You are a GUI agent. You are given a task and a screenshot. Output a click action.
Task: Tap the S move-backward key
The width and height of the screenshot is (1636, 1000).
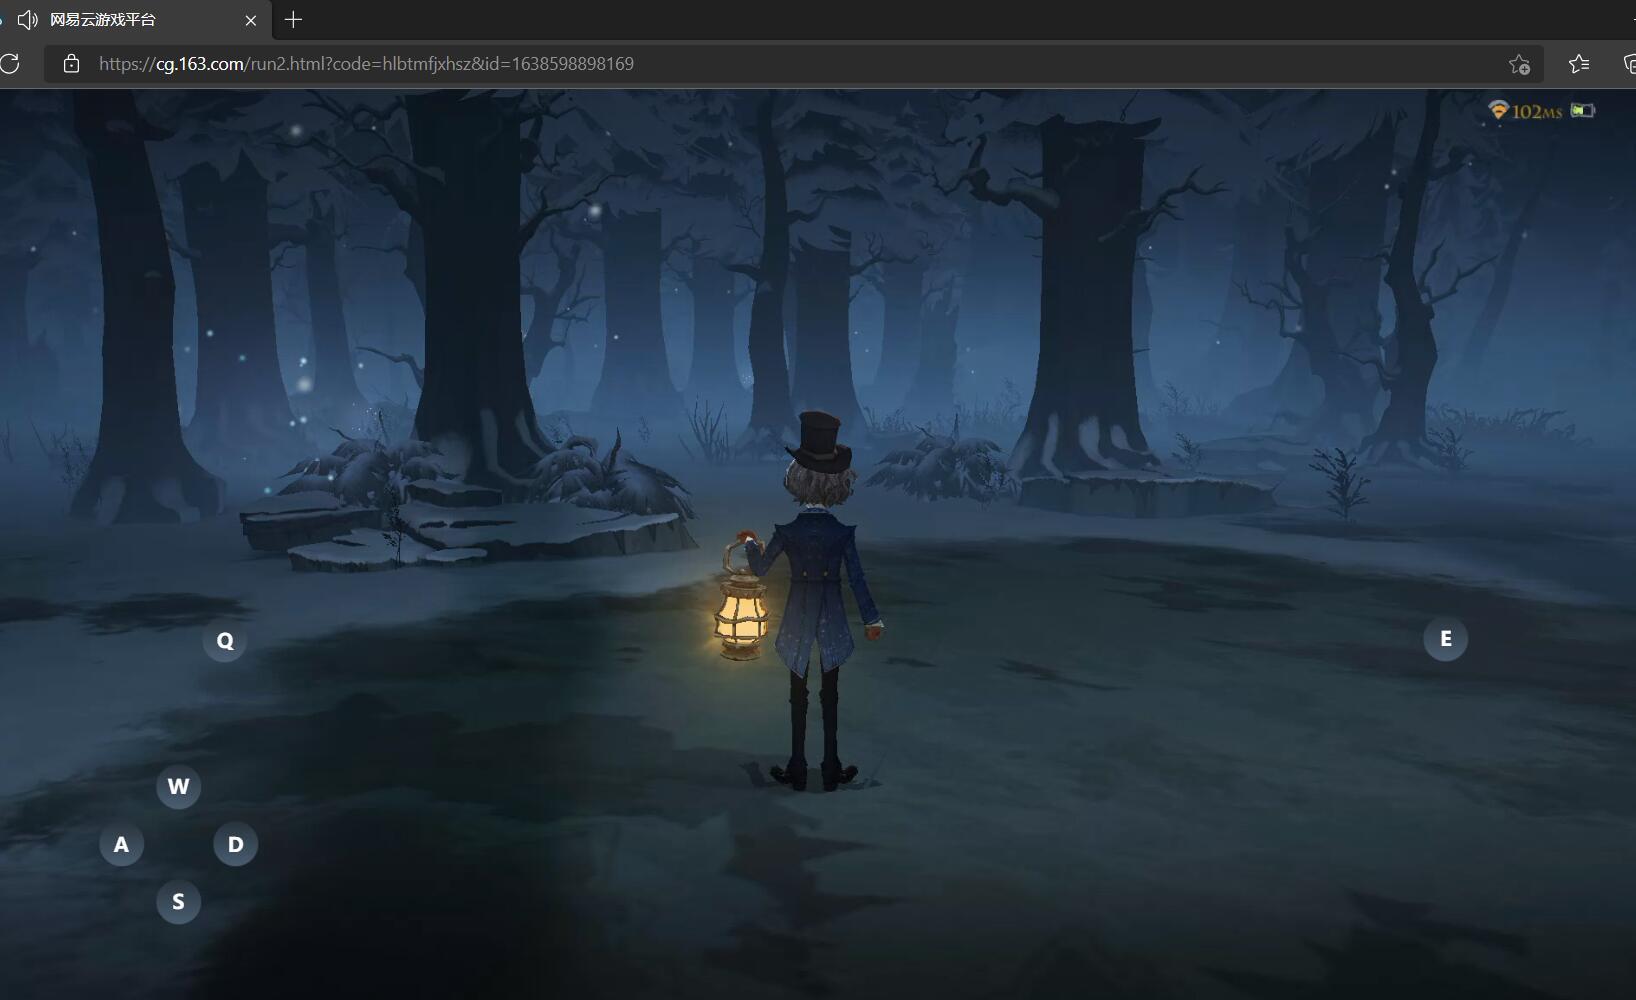point(178,901)
